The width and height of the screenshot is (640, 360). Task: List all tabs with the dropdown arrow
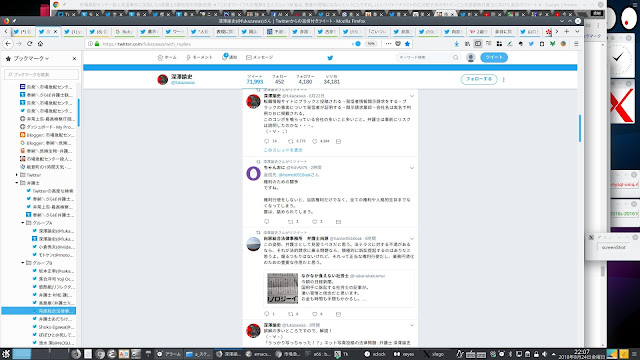pyautogui.click(x=577, y=31)
